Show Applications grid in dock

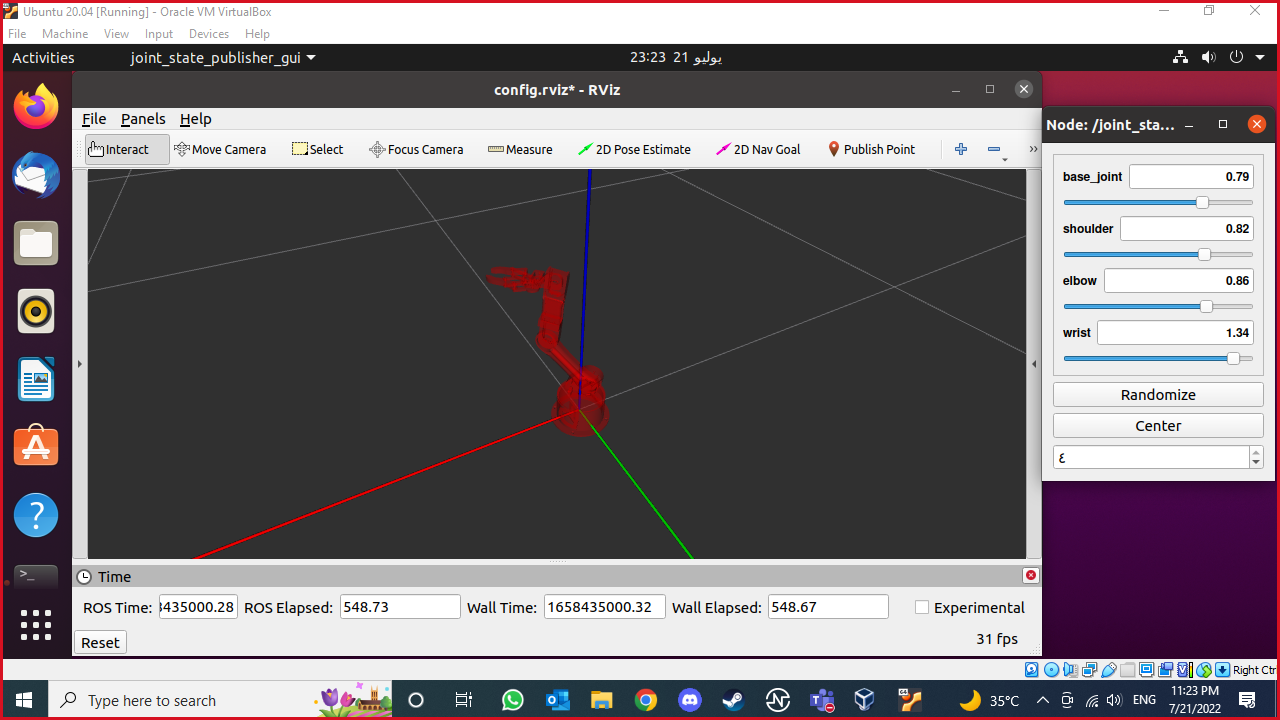tap(36, 625)
